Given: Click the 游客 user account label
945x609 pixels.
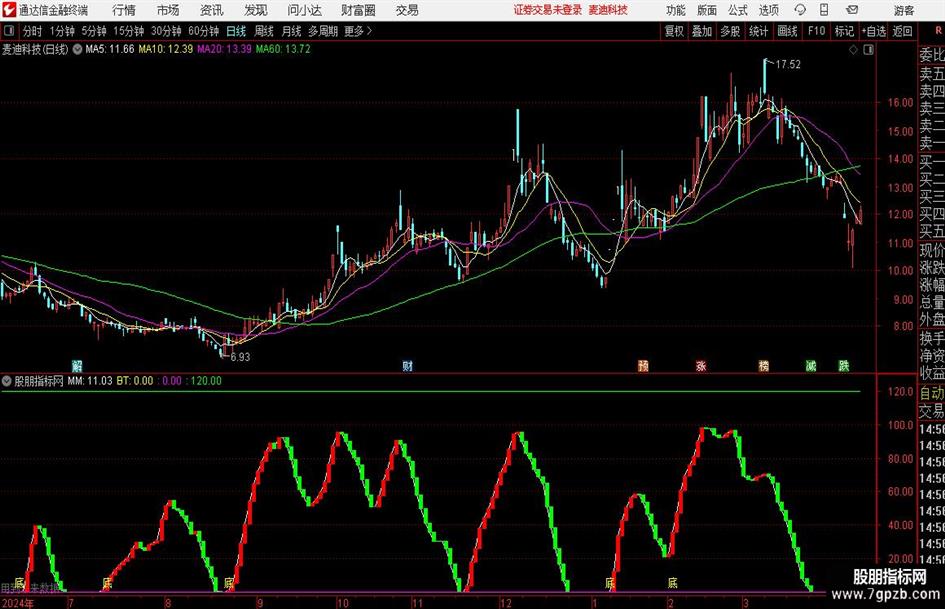Looking at the screenshot, I should tap(904, 10).
